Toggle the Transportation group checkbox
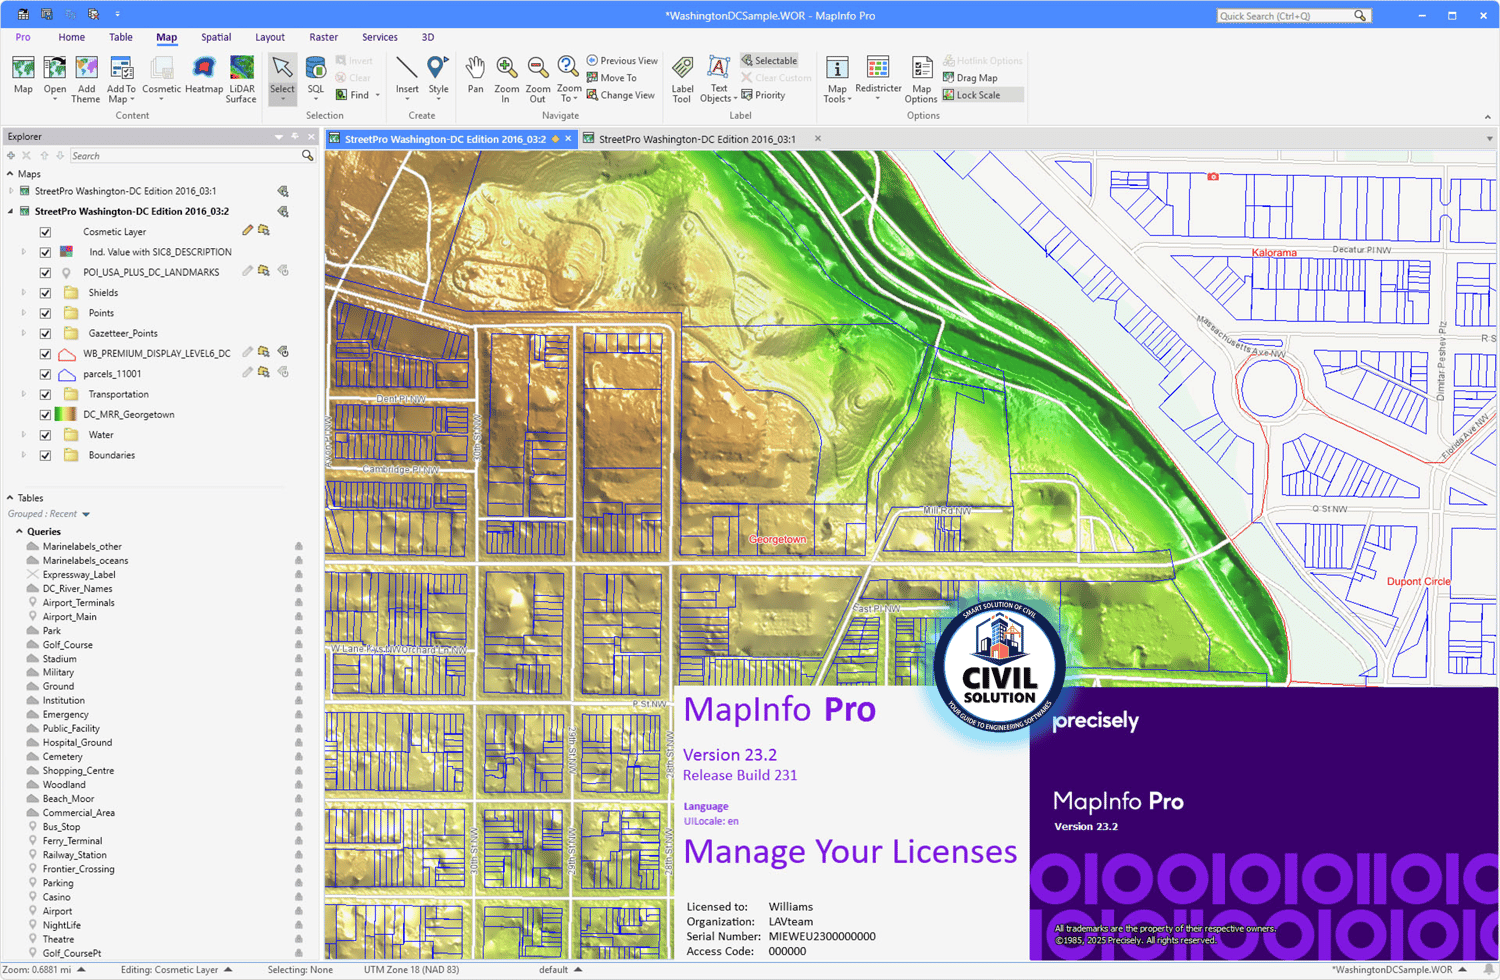 click(45, 394)
